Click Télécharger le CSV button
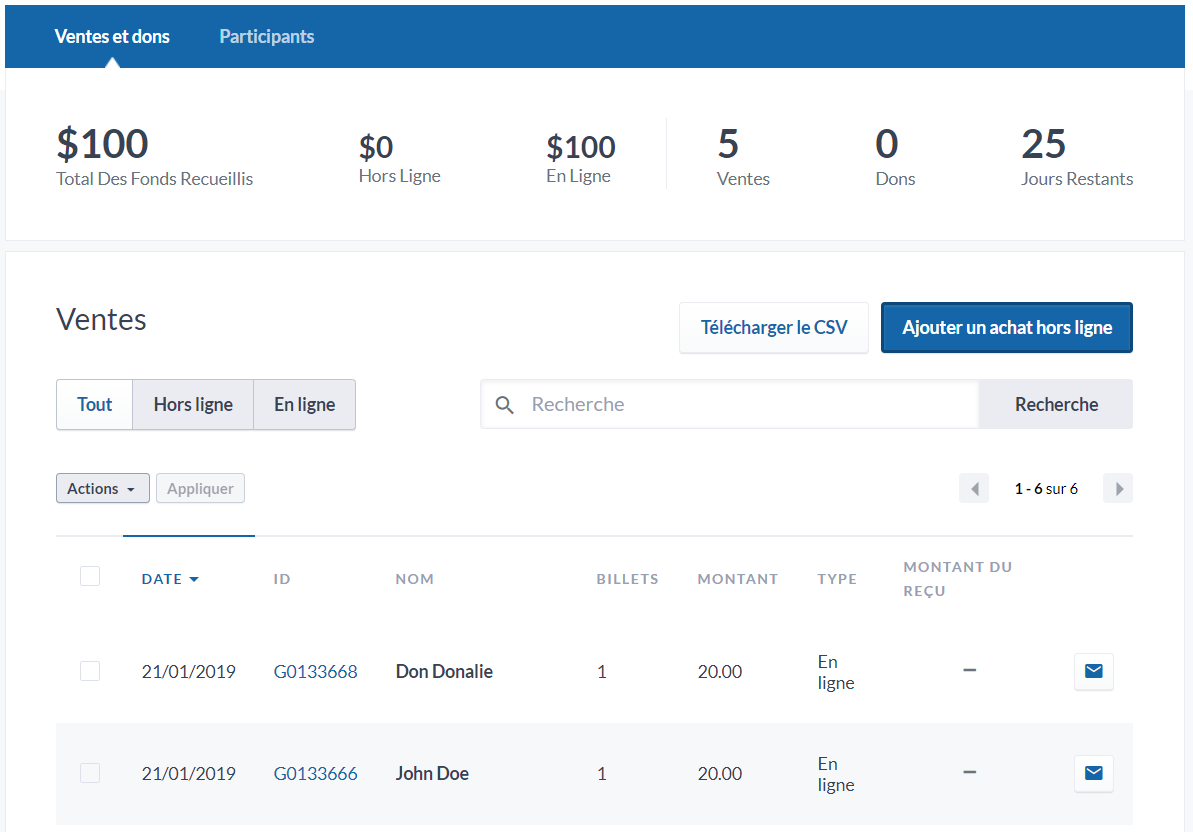Viewport: 1193px width, 832px height. pos(773,328)
